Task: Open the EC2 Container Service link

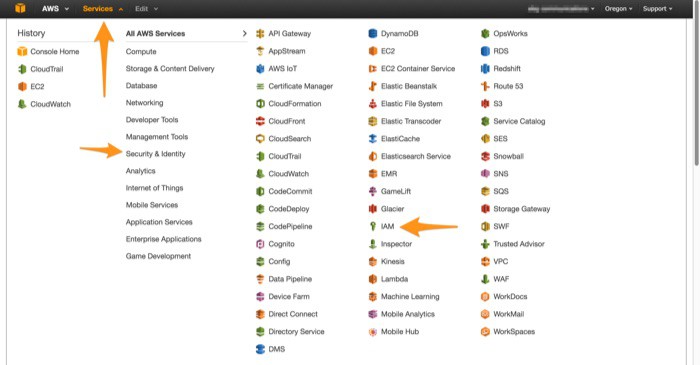Action: point(418,69)
